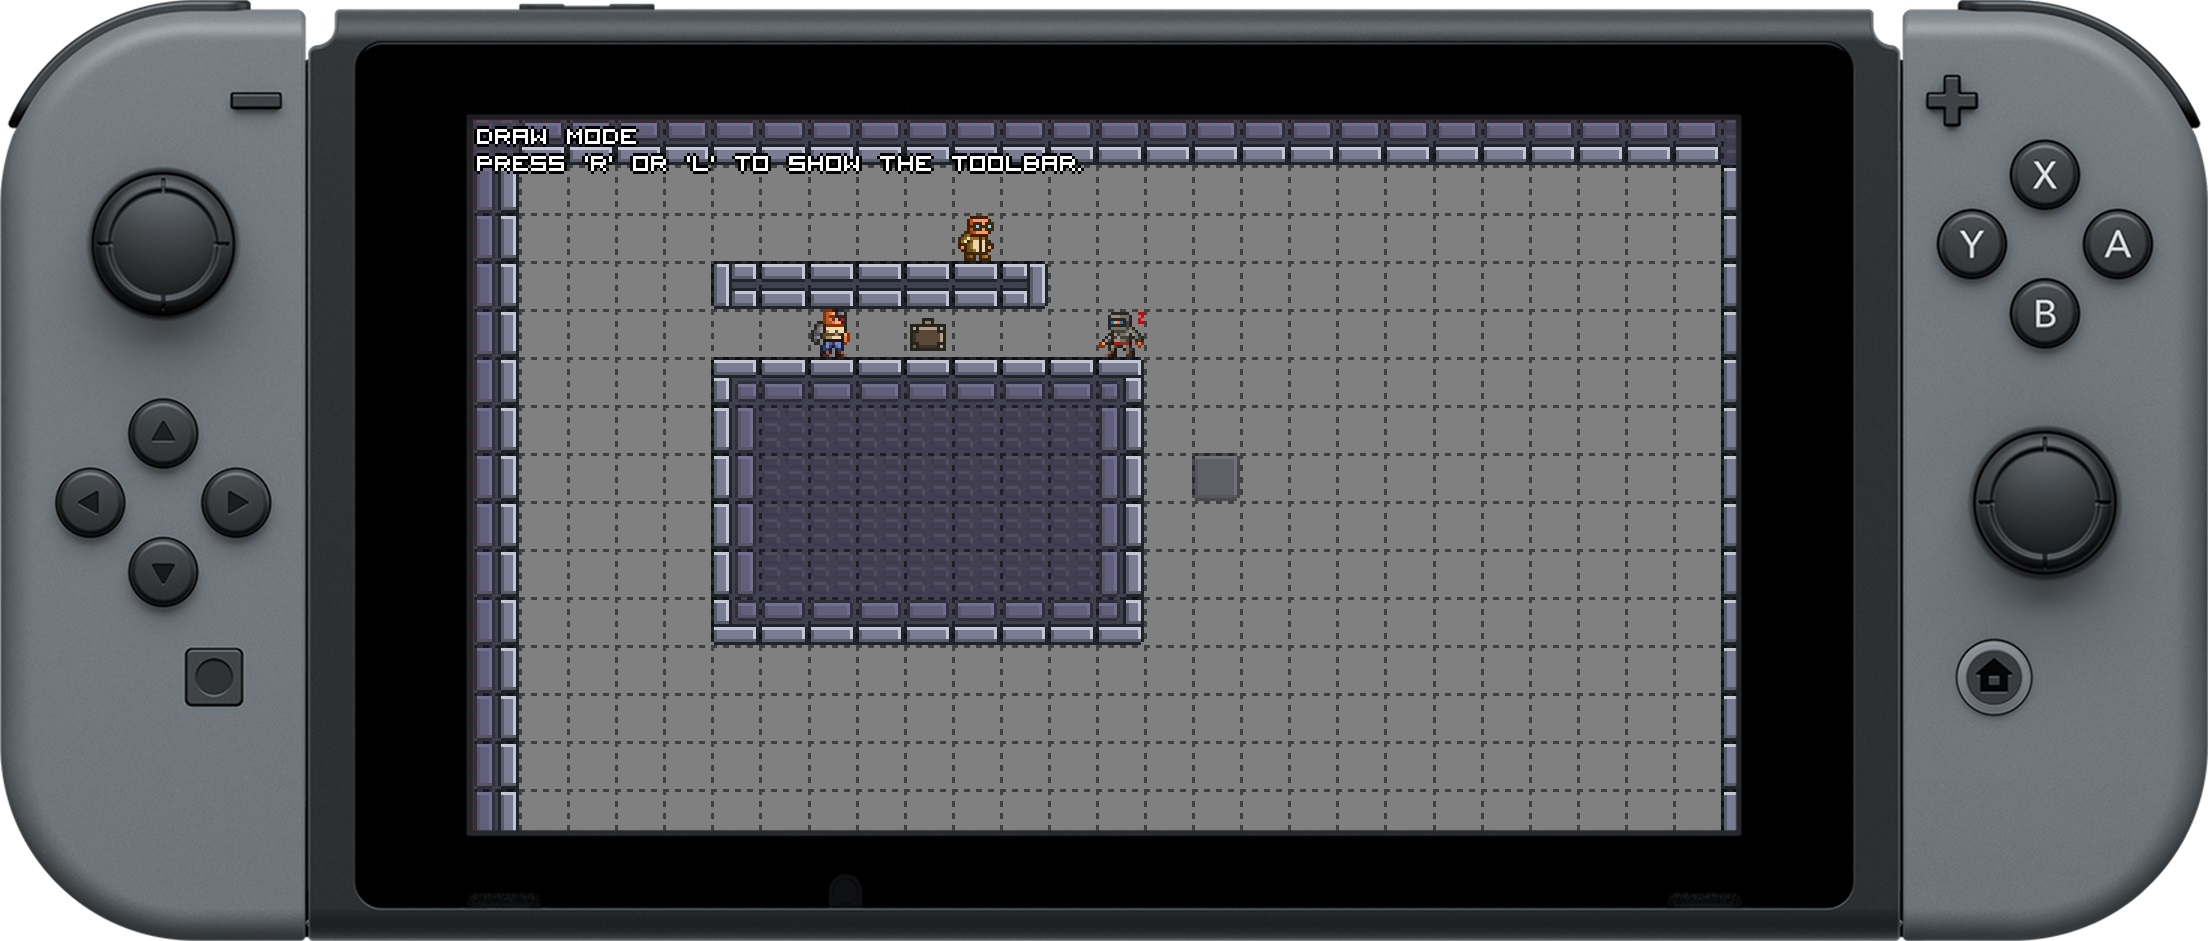Click the plus button on right Joy-Con
Viewport: 2208px width, 941px height.
[x=1951, y=101]
